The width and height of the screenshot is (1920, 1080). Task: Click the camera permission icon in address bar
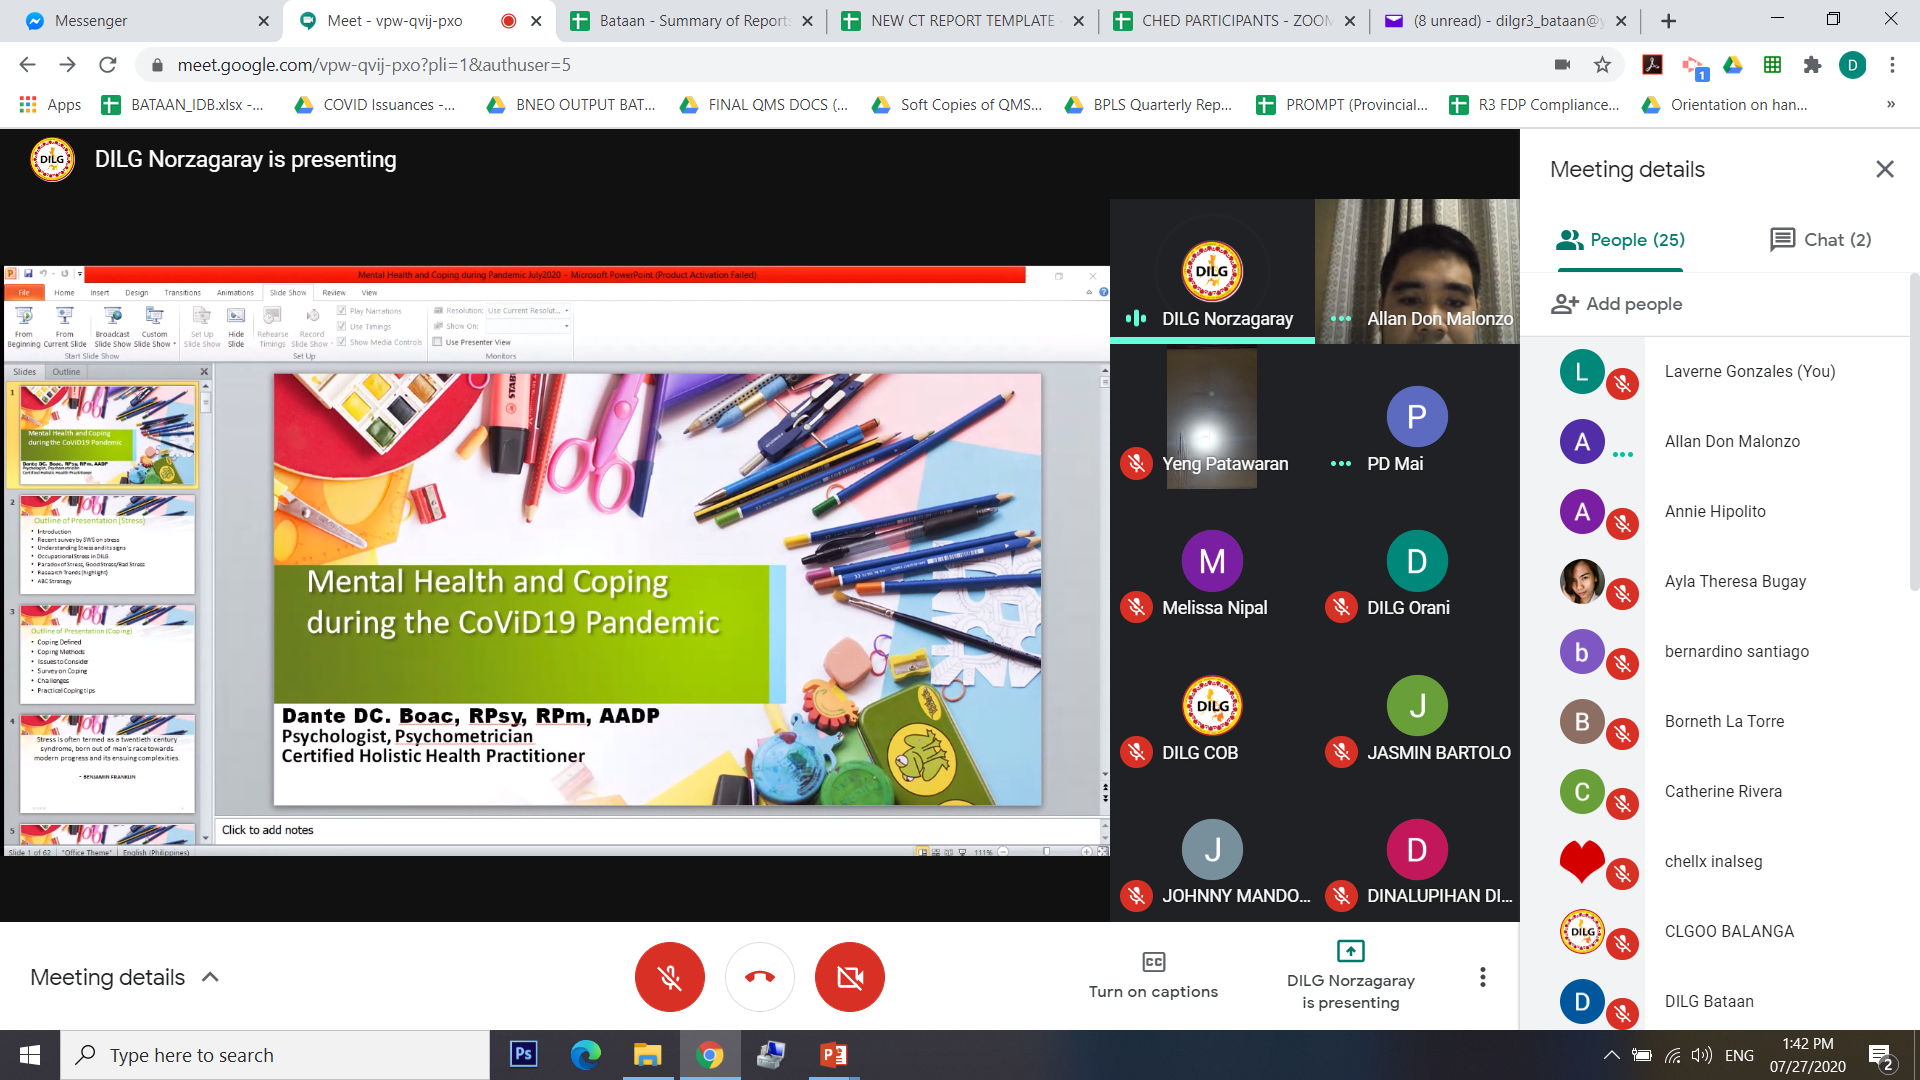click(x=1562, y=65)
